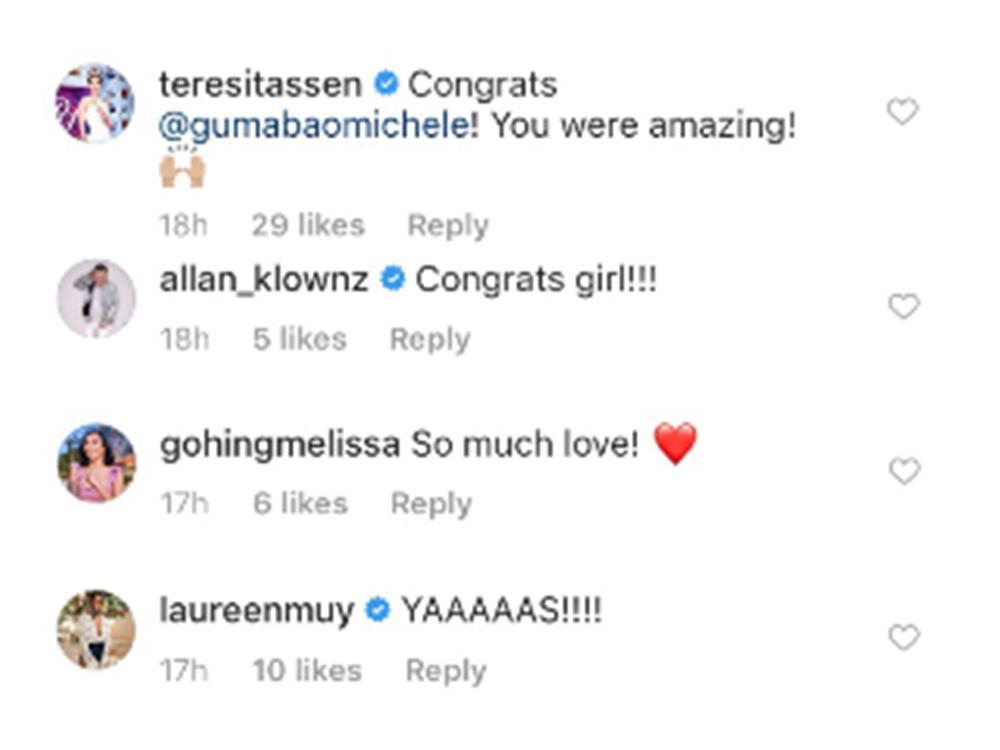View allan_klownz avatar

[x=95, y=298]
